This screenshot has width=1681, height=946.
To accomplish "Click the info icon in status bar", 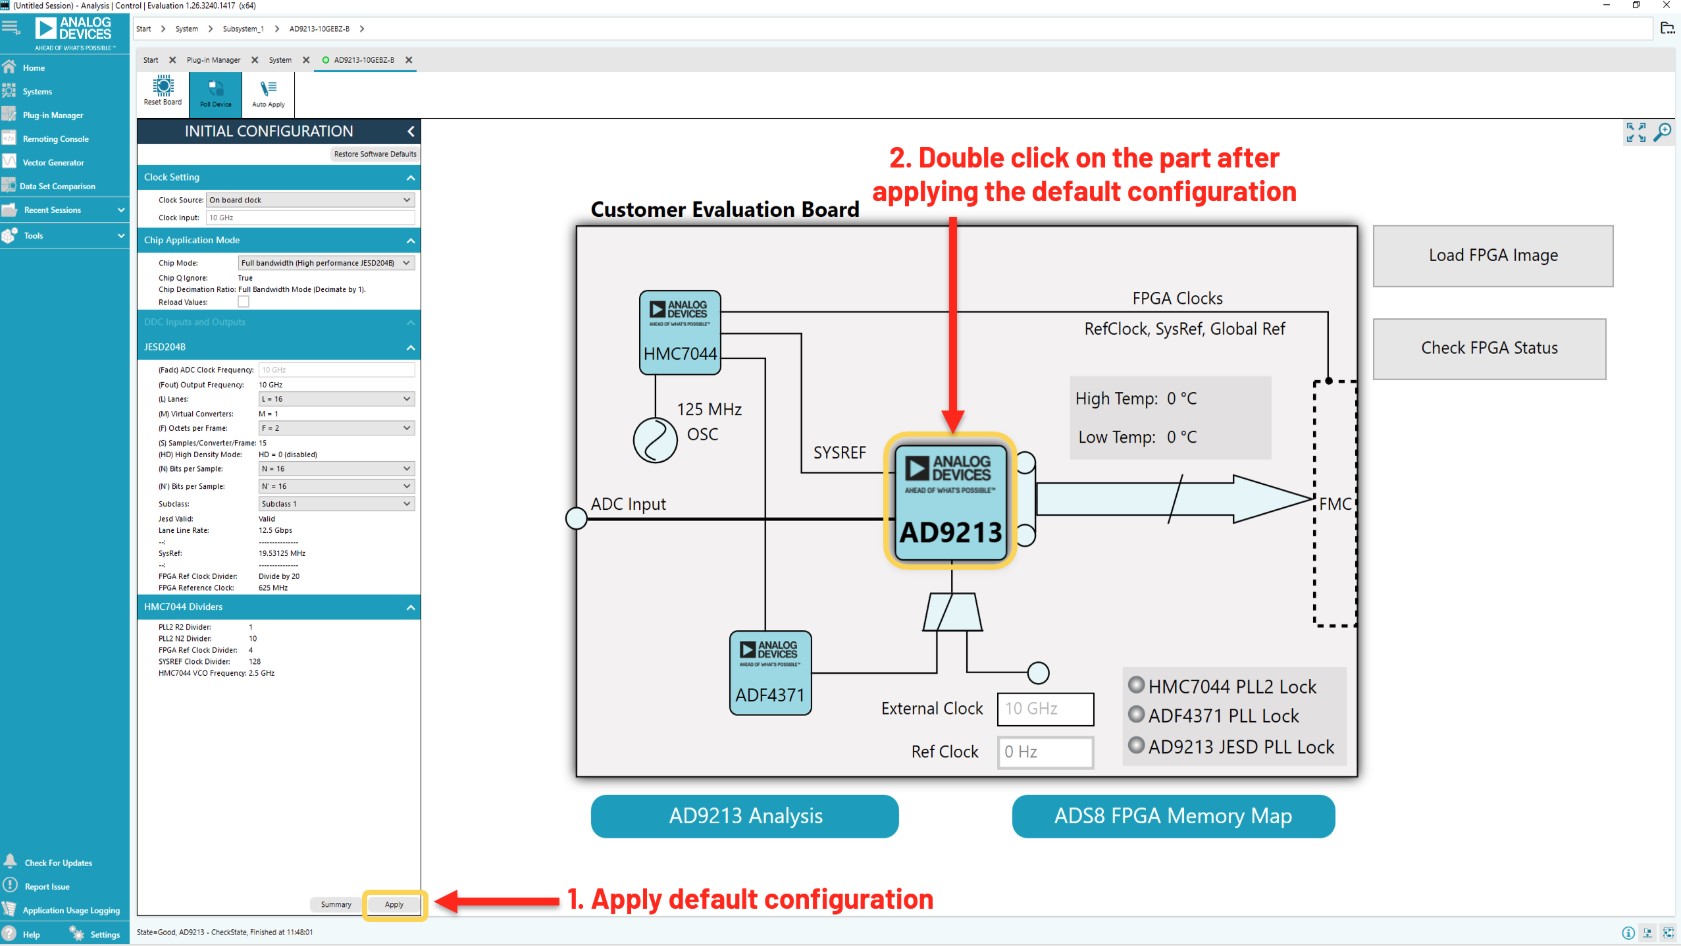I will tap(1628, 933).
